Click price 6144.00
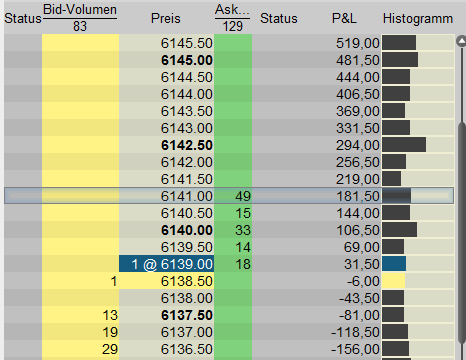Viewport: 466px width, 360px height. pyautogui.click(x=186, y=94)
